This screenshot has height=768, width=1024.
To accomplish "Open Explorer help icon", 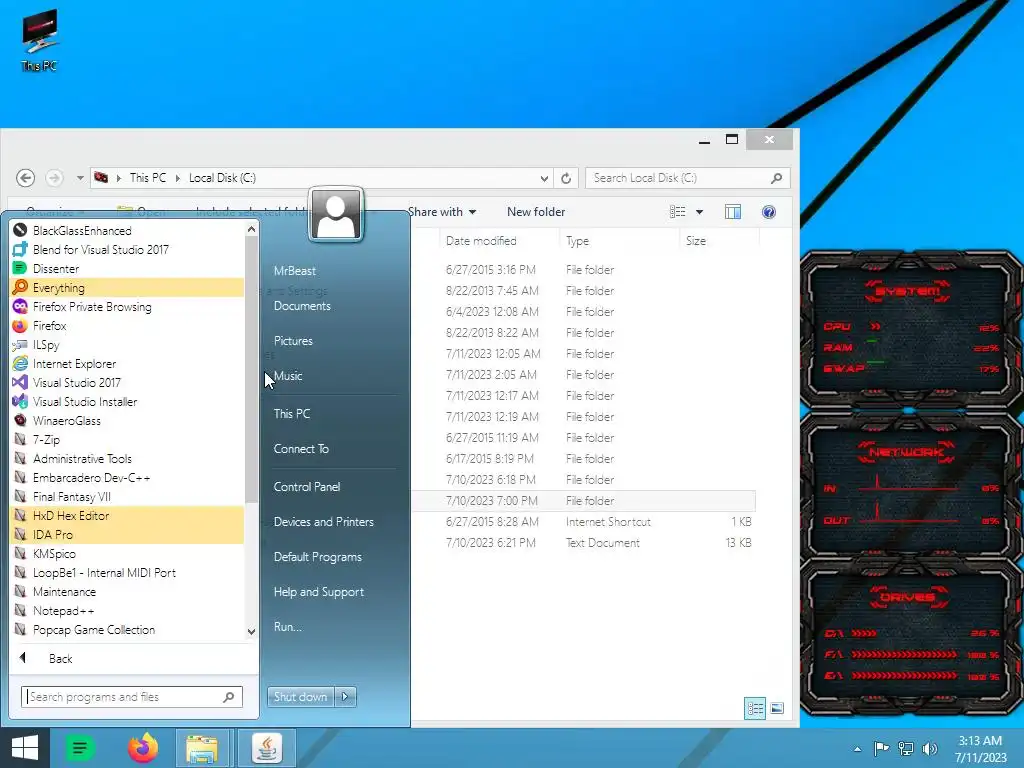I will tap(769, 212).
